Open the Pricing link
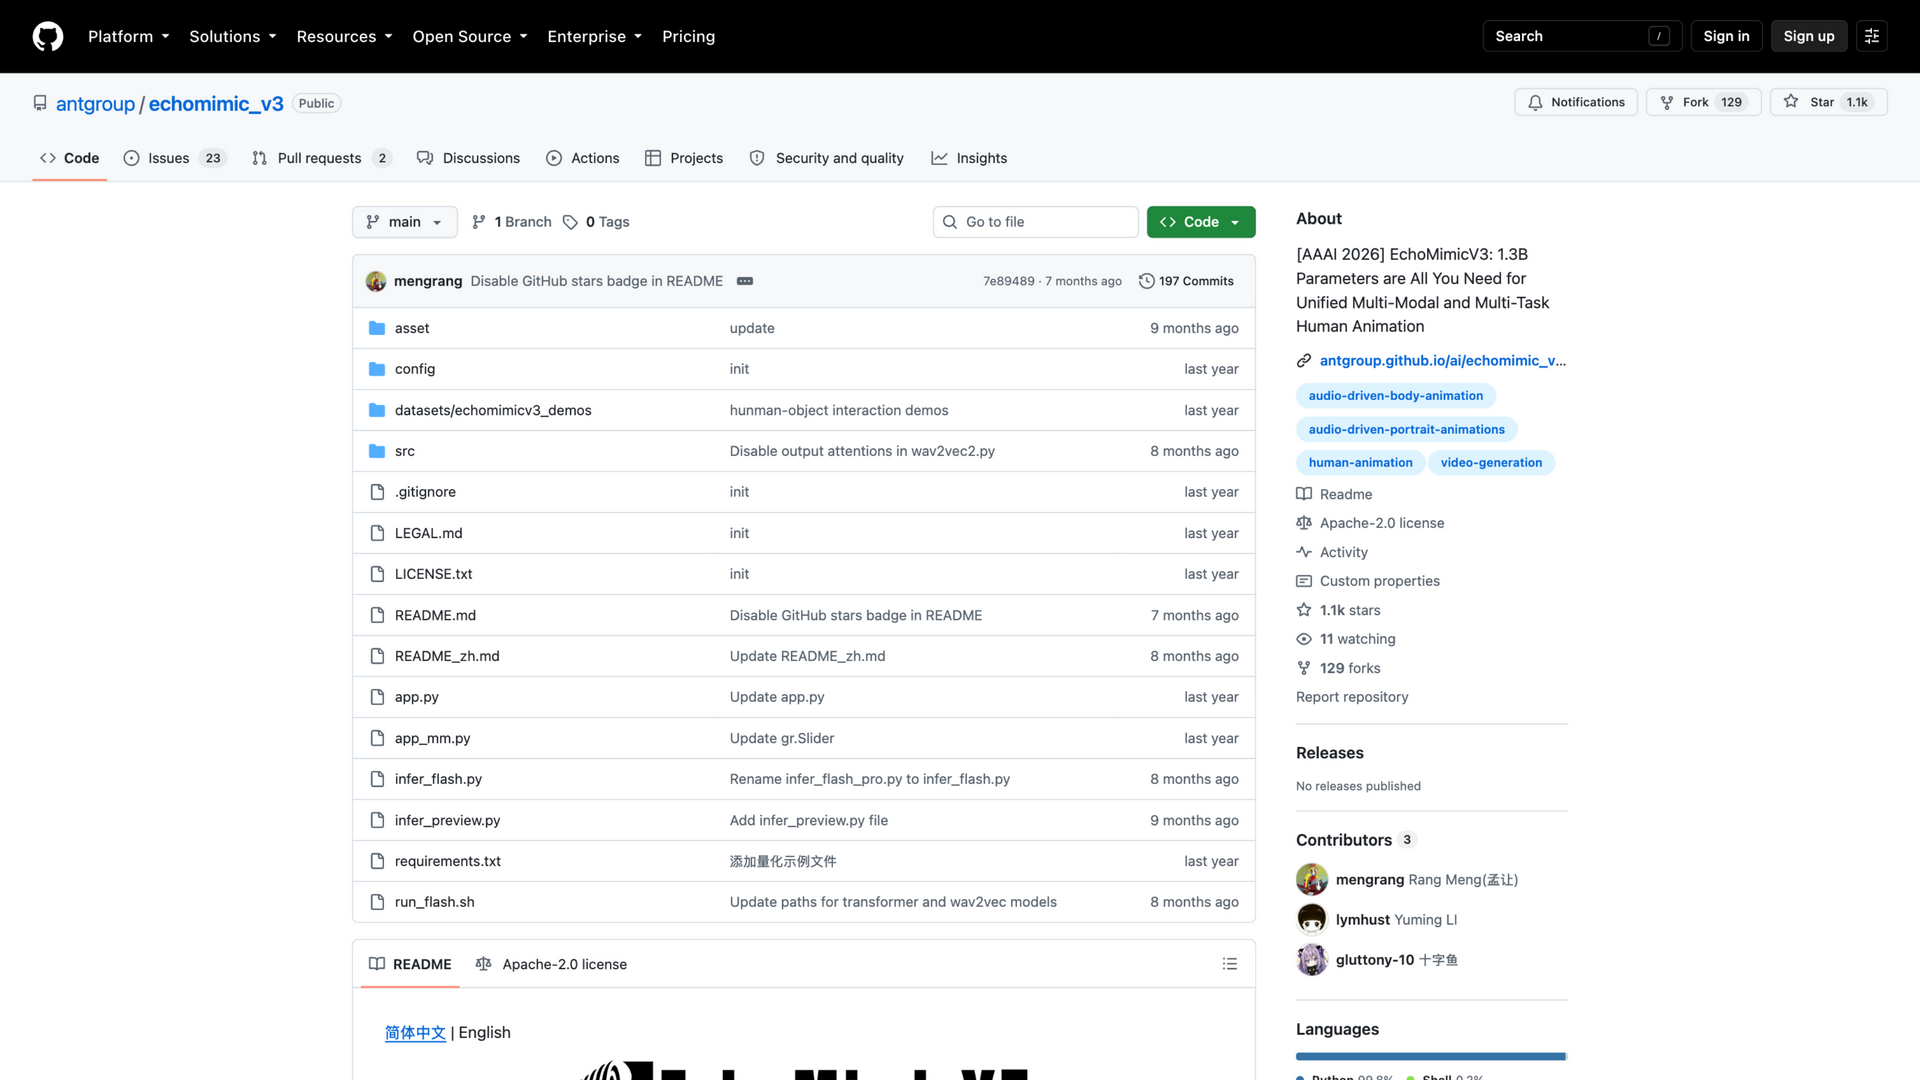1920x1080 pixels. (688, 36)
